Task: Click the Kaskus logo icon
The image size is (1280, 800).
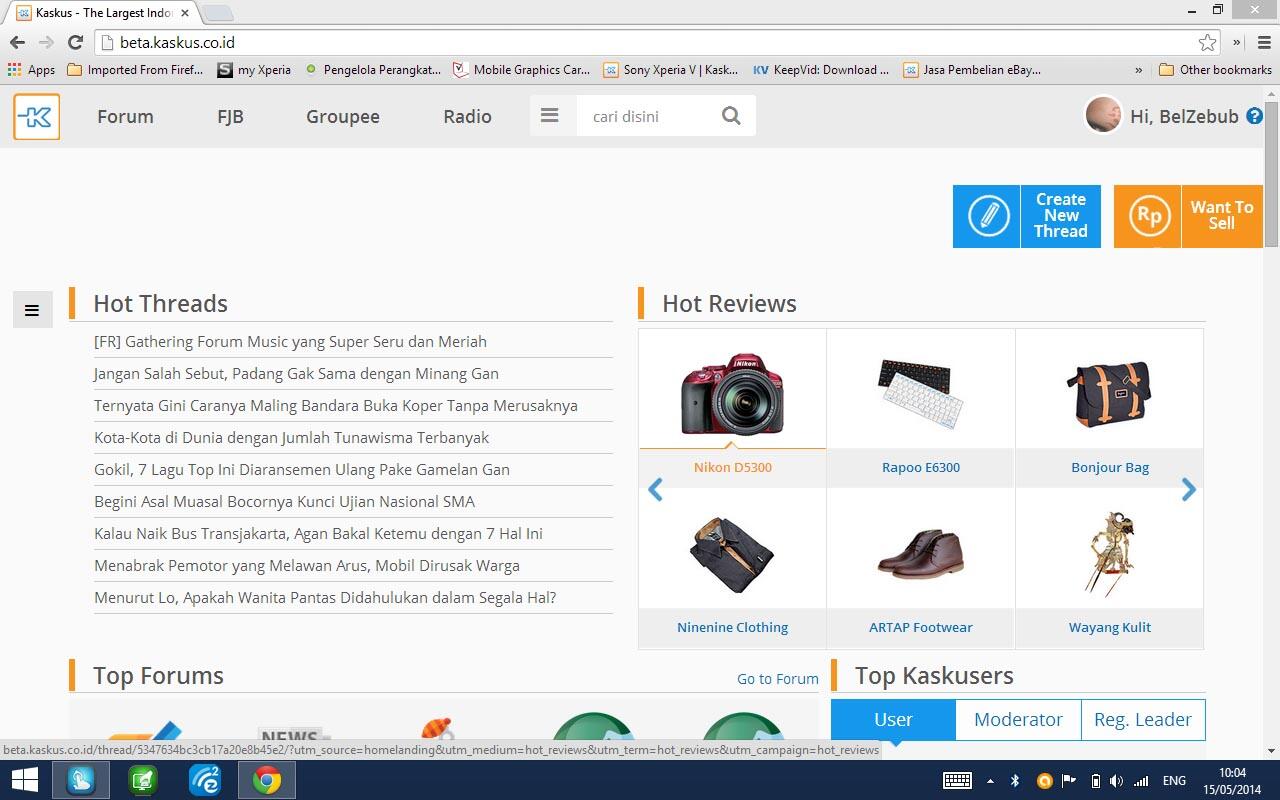Action: coord(37,116)
